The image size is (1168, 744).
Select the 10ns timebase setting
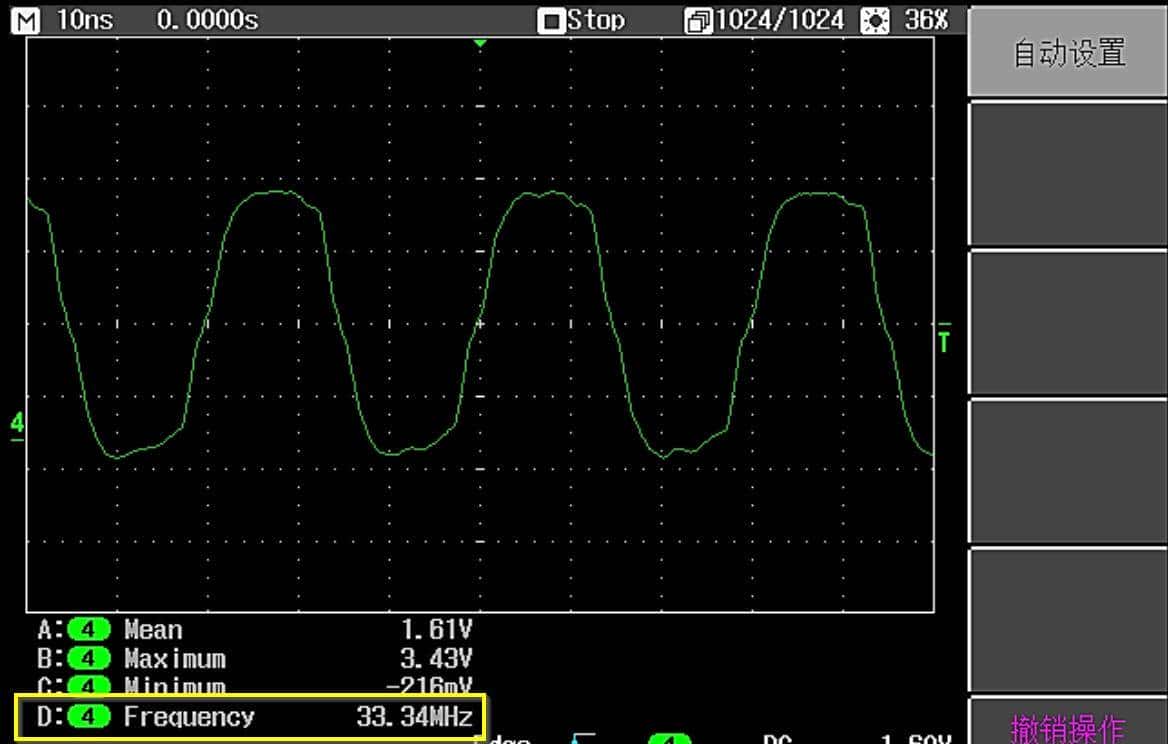(86, 20)
